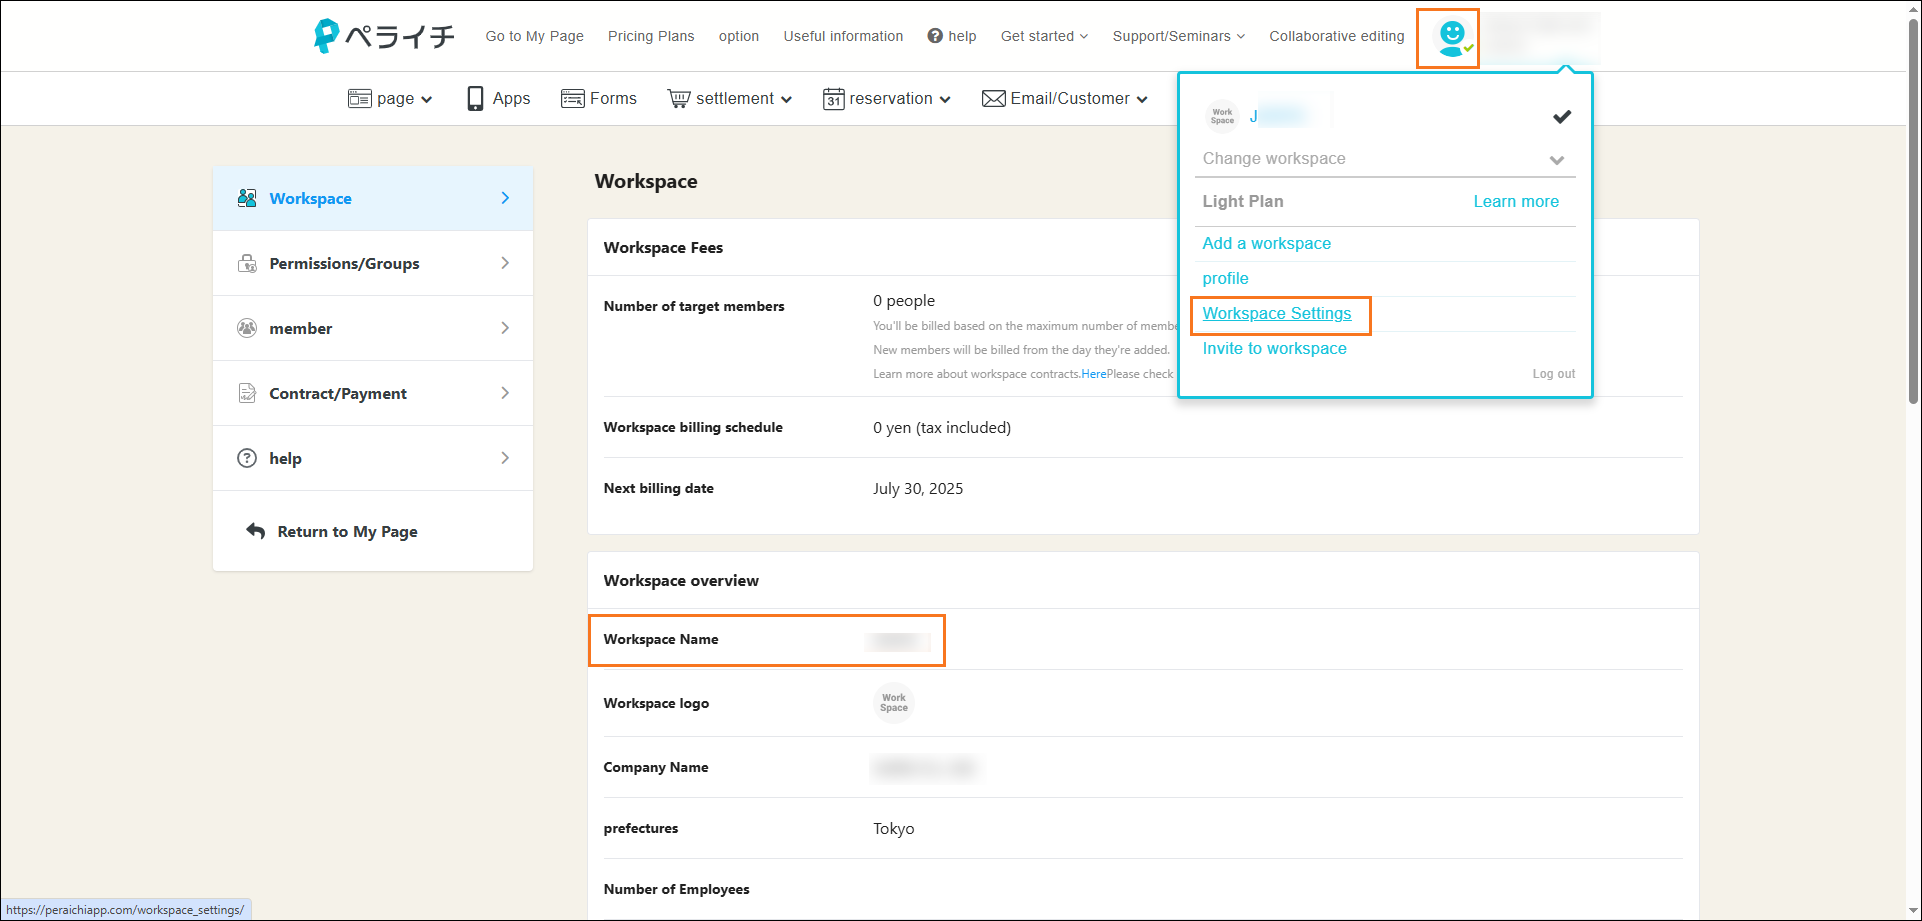This screenshot has height=921, width=1922.
Task: Click the Contract/Payment document icon
Action: pyautogui.click(x=247, y=393)
